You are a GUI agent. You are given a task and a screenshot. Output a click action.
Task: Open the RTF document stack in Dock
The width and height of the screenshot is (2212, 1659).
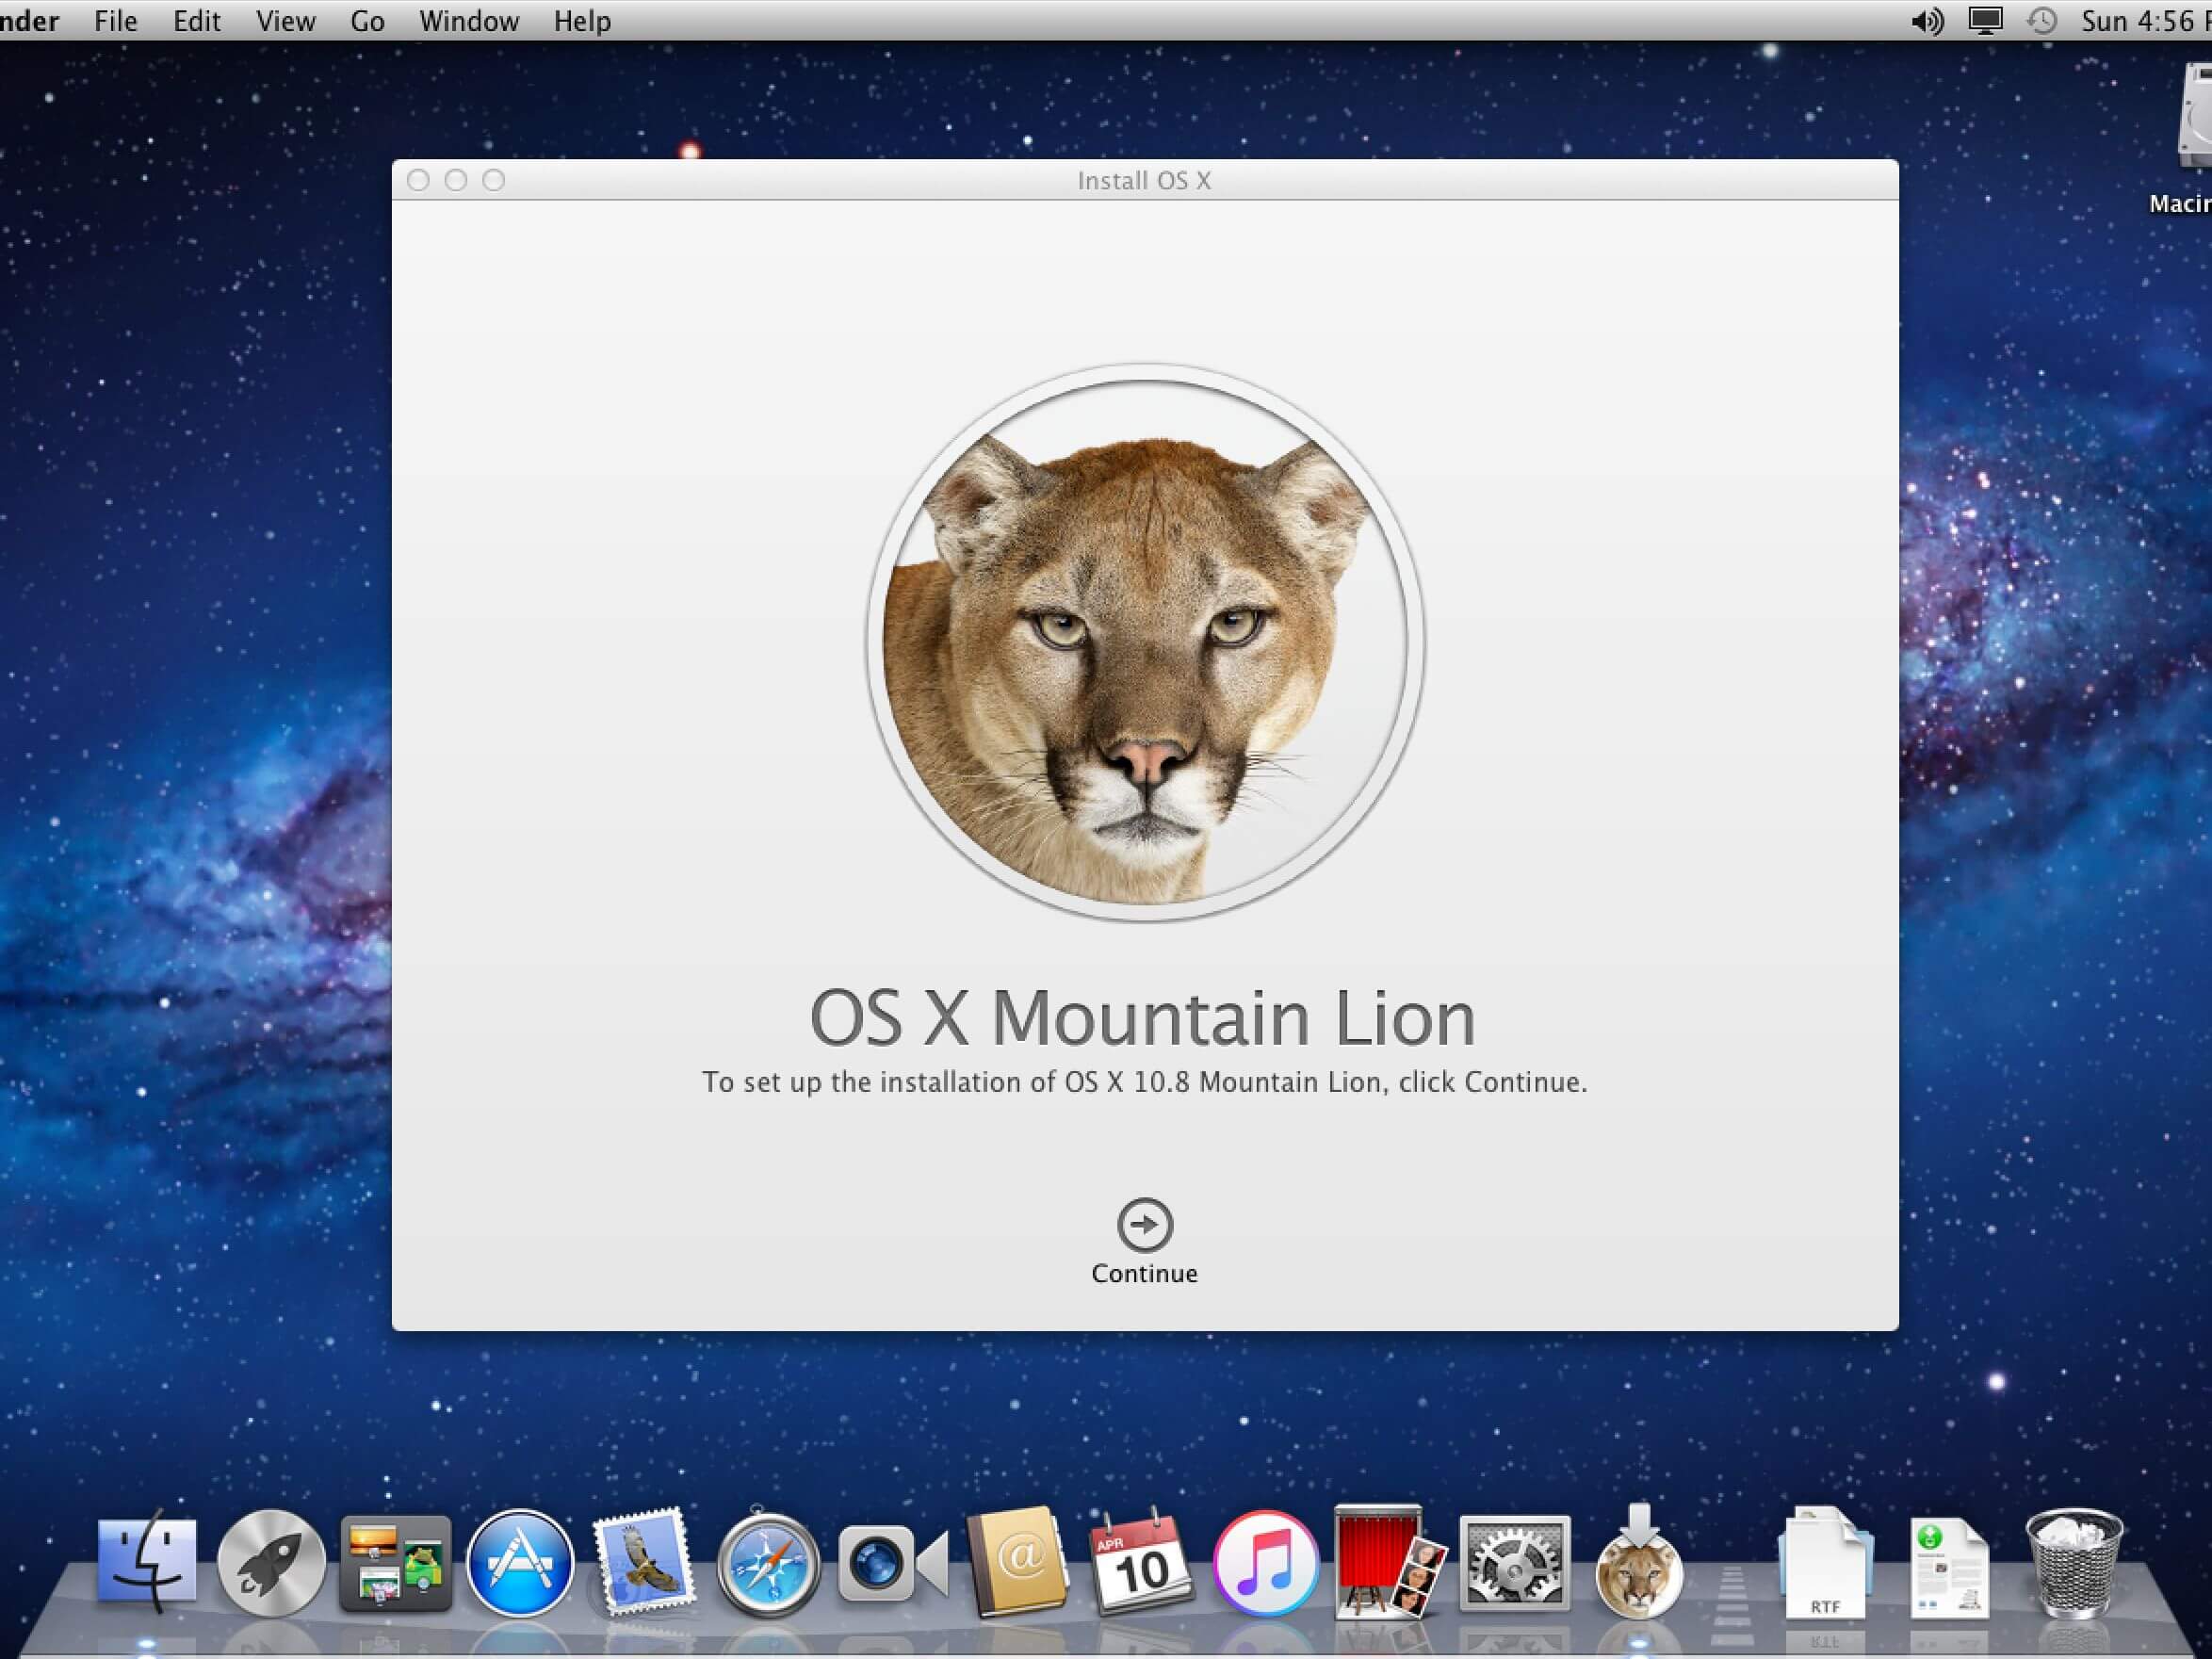[x=1825, y=1561]
